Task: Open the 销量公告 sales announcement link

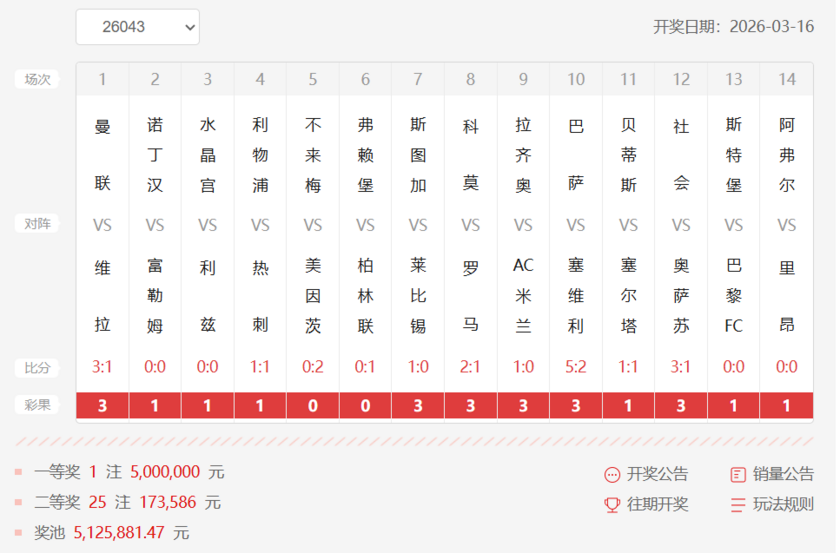Action: [783, 474]
